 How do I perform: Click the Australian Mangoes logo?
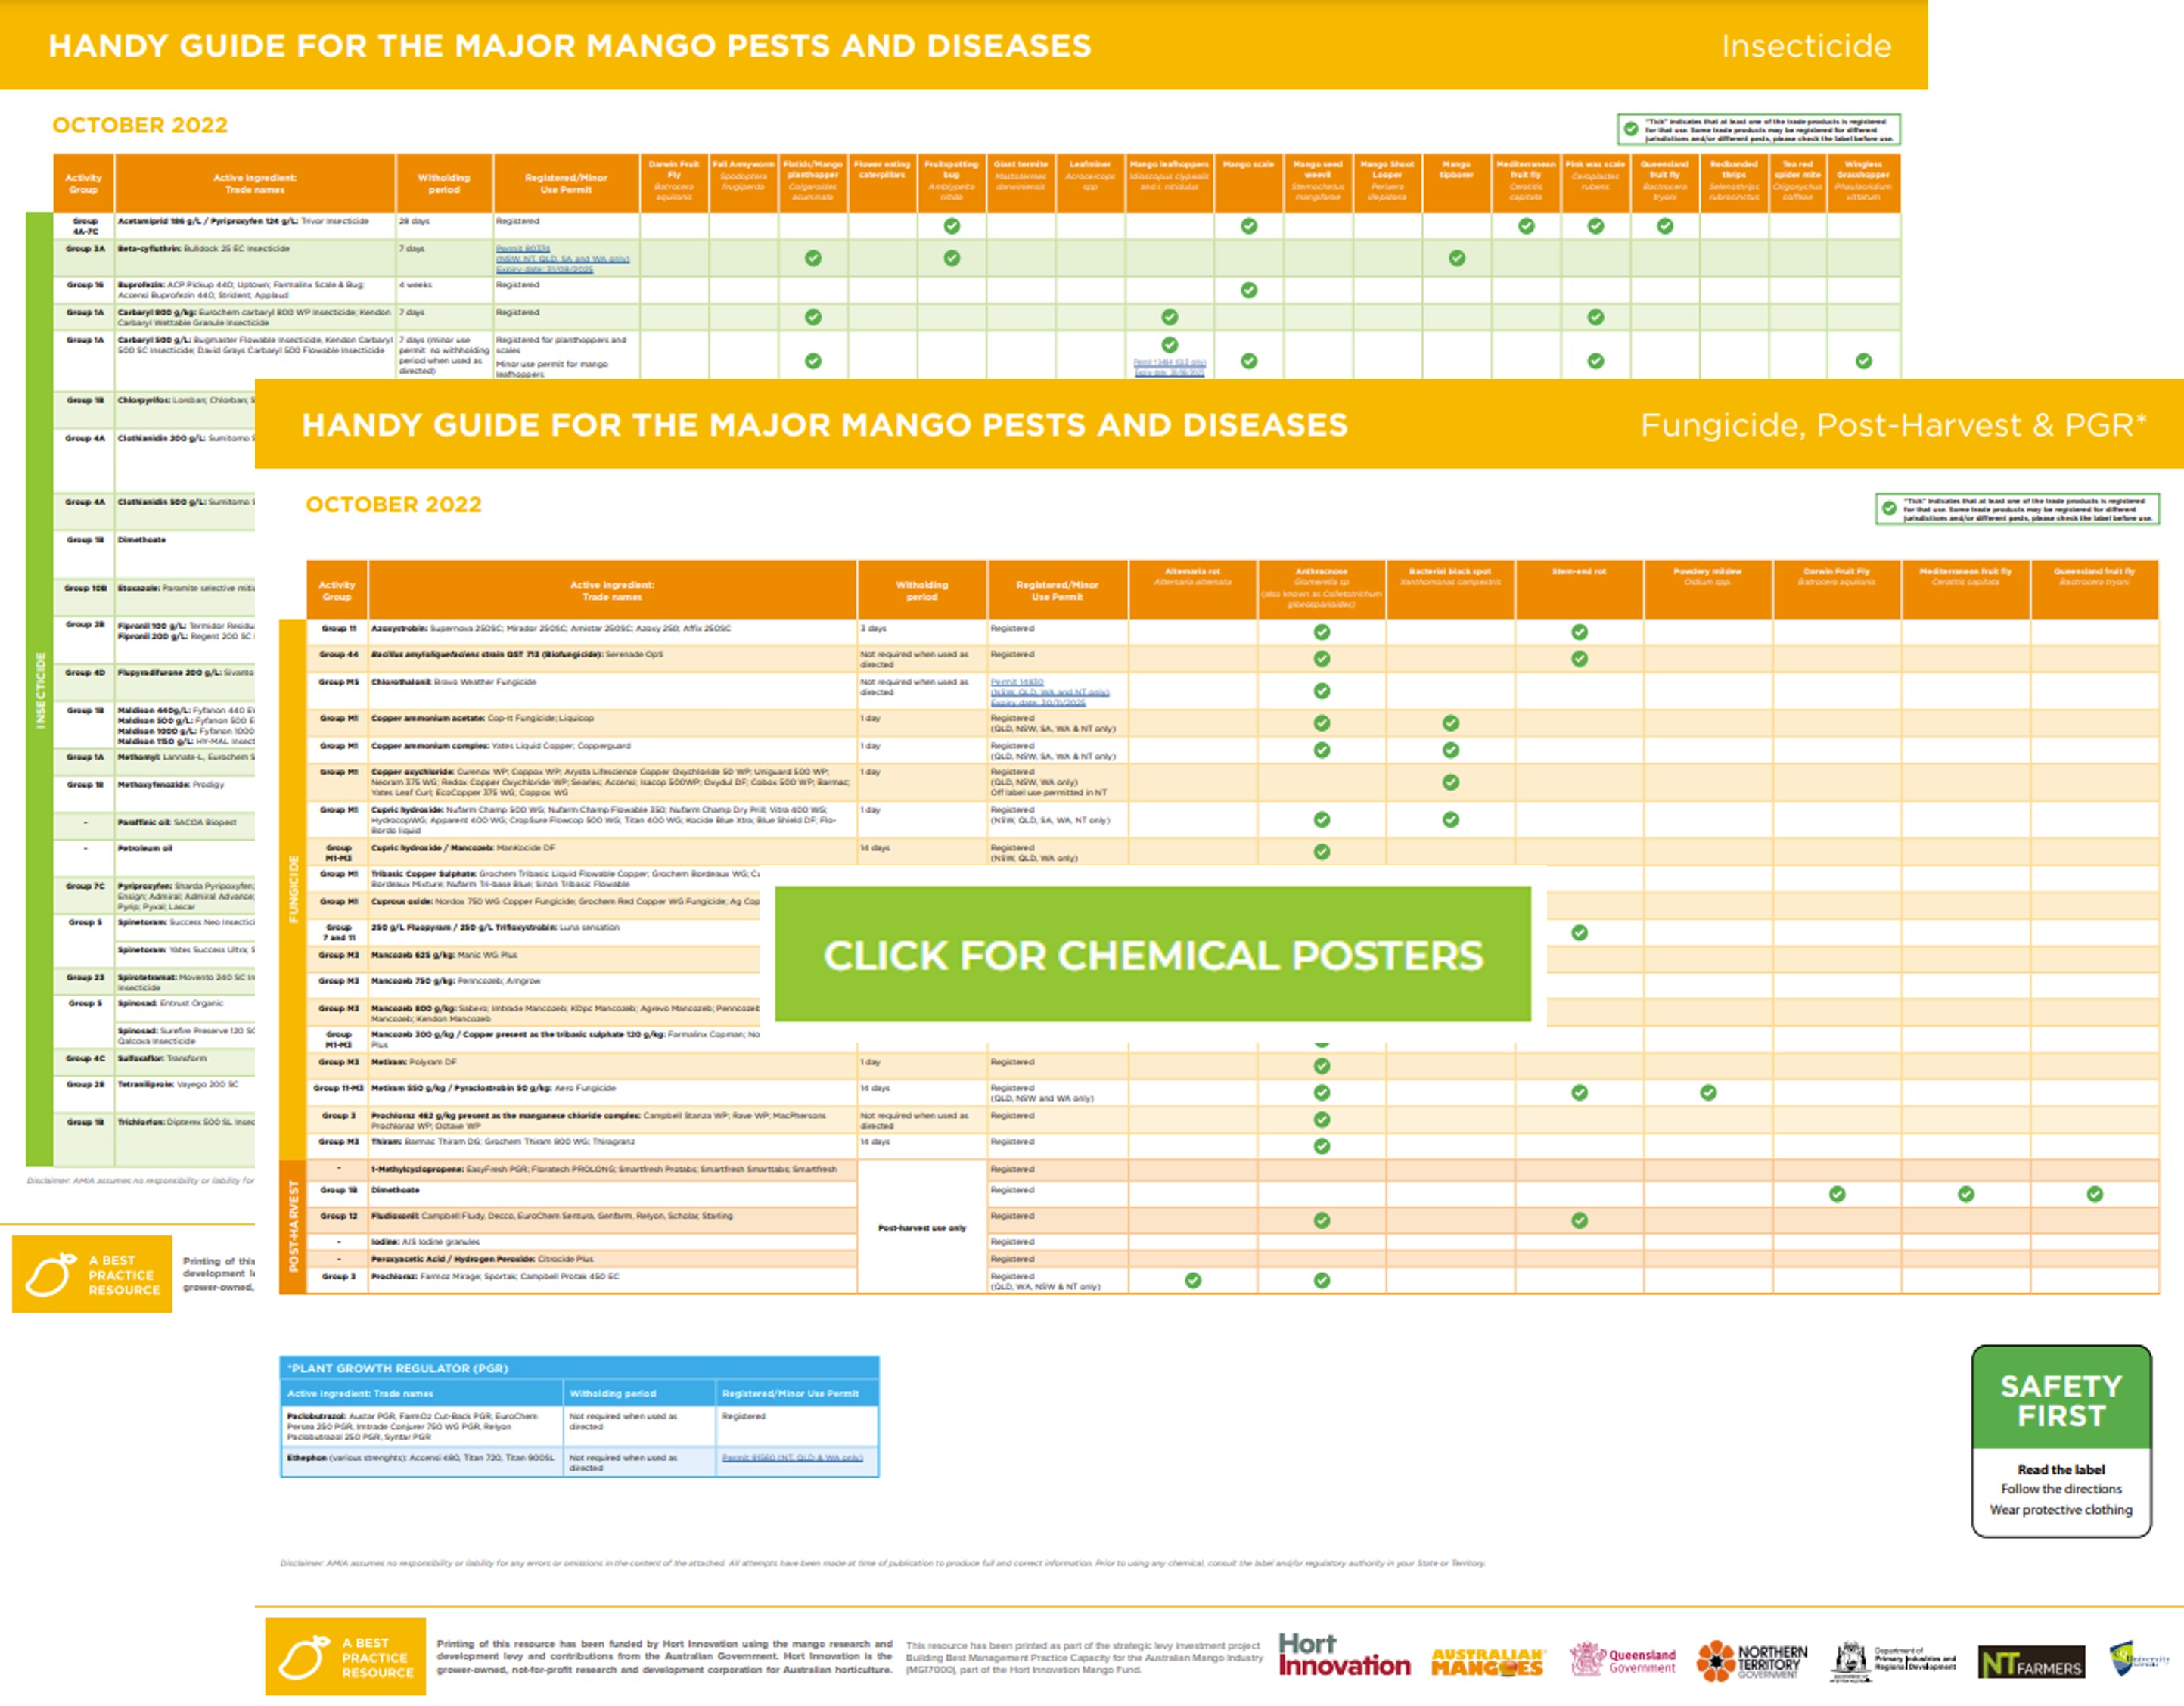pos(1487,1661)
